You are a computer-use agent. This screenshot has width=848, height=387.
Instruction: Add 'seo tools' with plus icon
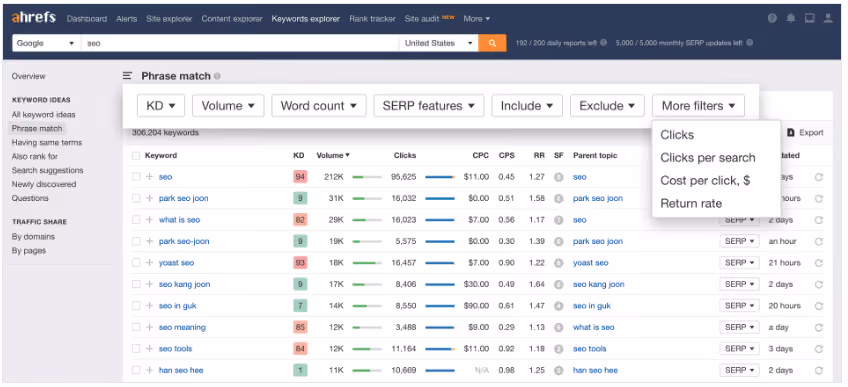pyautogui.click(x=150, y=349)
